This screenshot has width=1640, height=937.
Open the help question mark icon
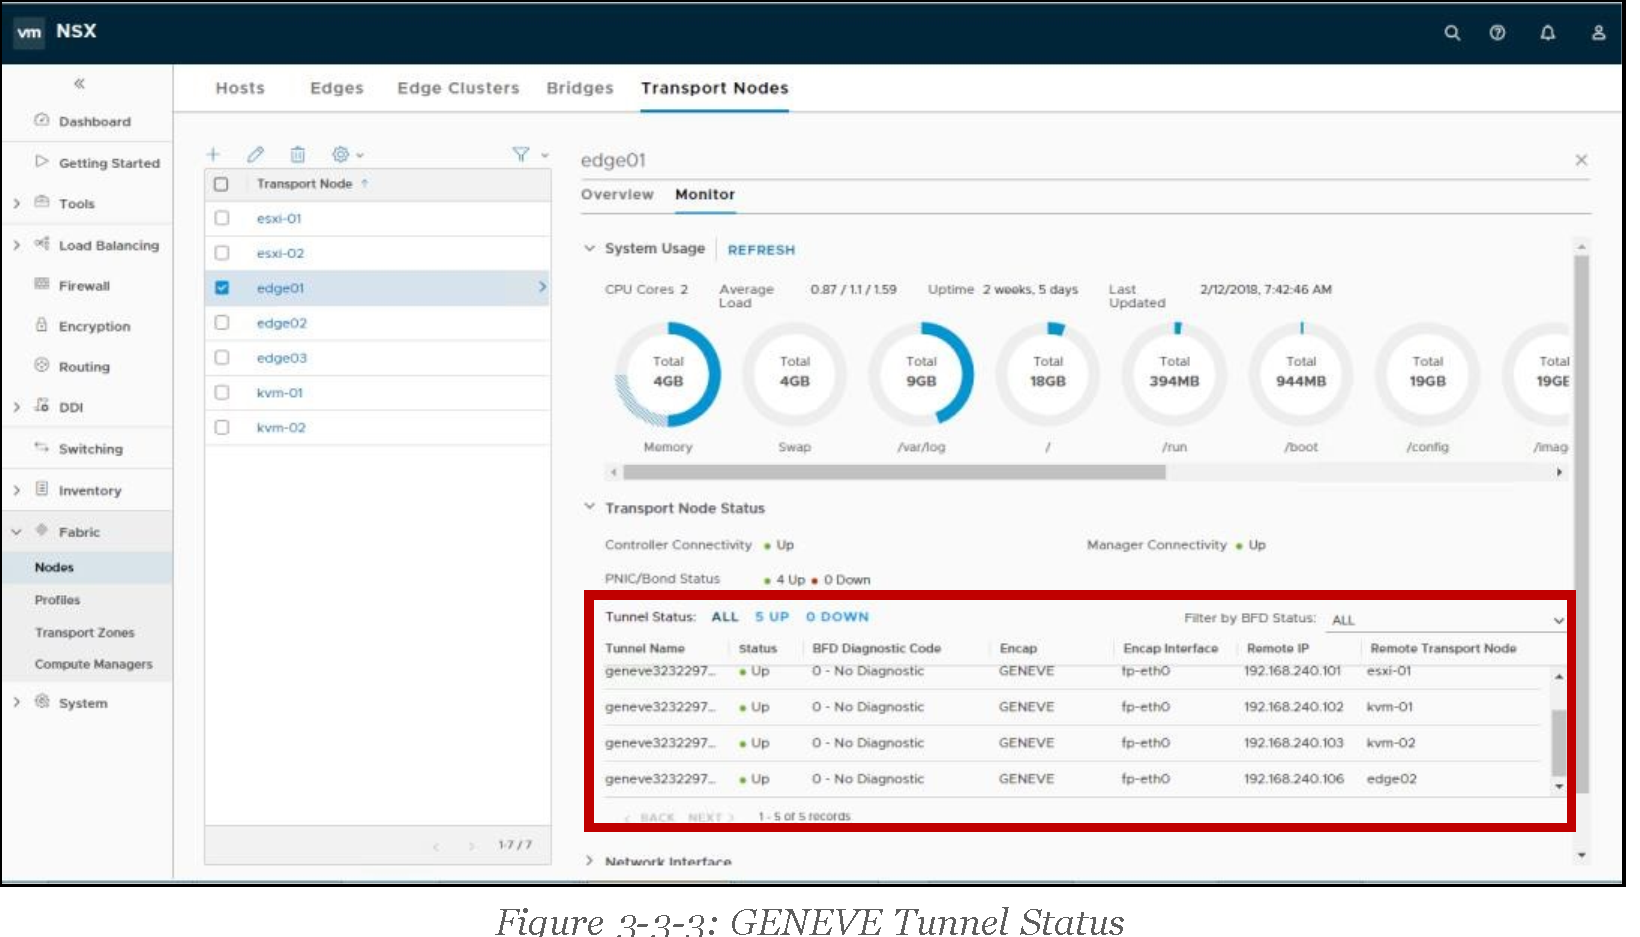(x=1497, y=33)
